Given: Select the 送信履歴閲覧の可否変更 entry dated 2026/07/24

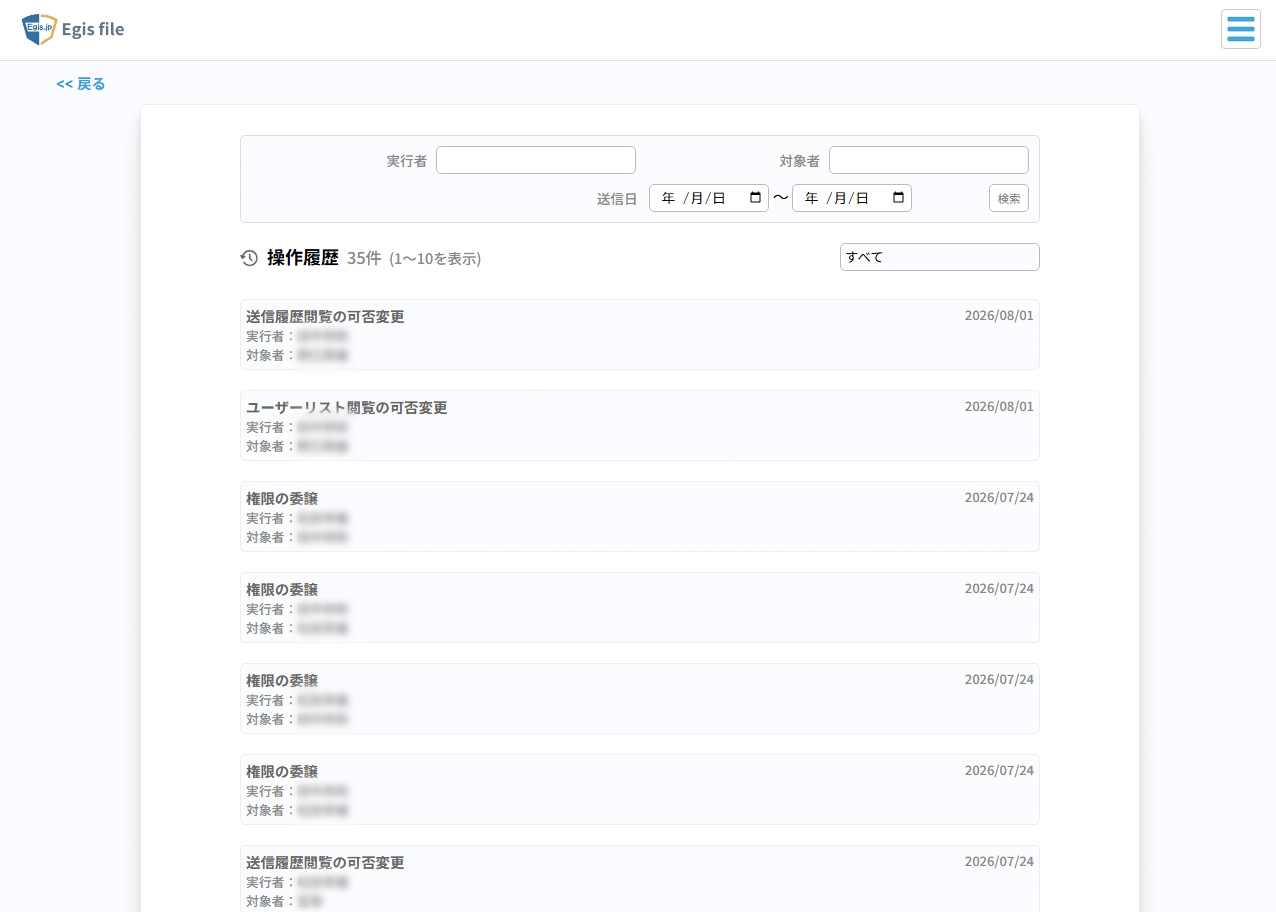Looking at the screenshot, I should pyautogui.click(x=640, y=881).
